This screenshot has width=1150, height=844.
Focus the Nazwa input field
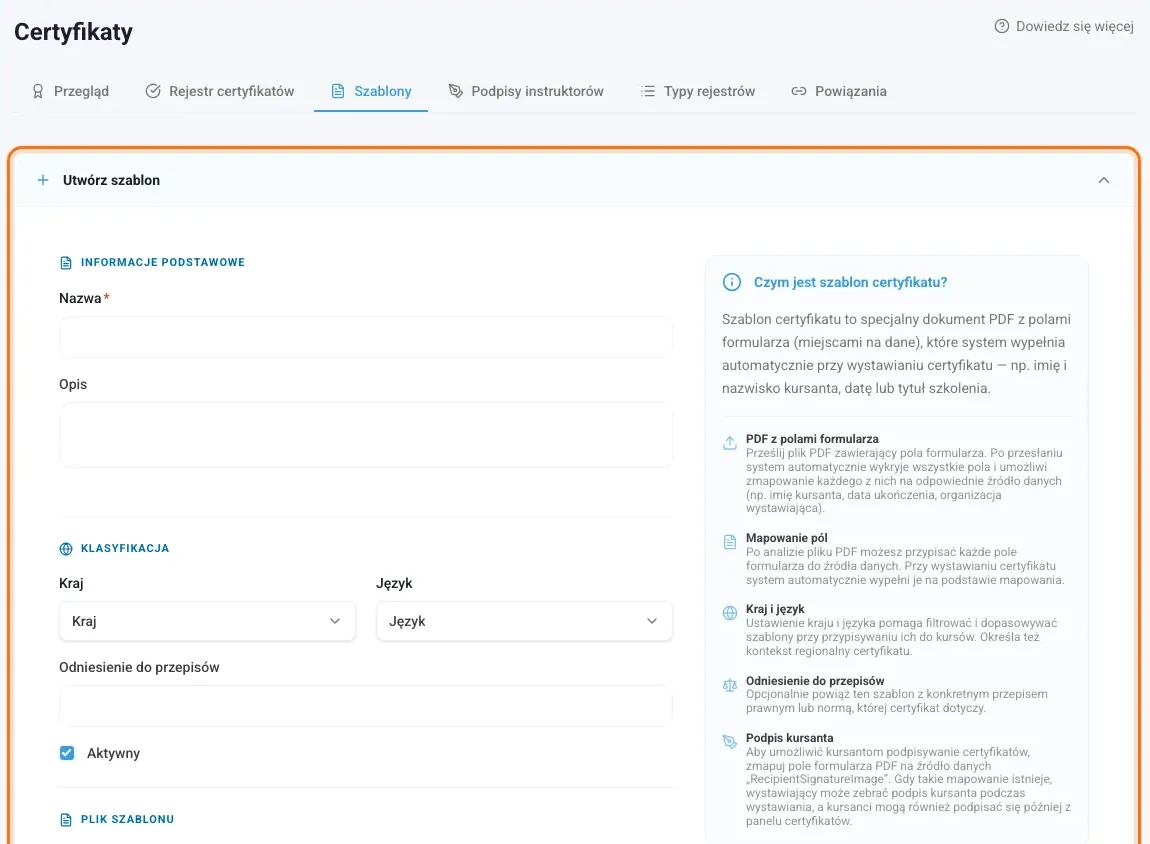[366, 337]
